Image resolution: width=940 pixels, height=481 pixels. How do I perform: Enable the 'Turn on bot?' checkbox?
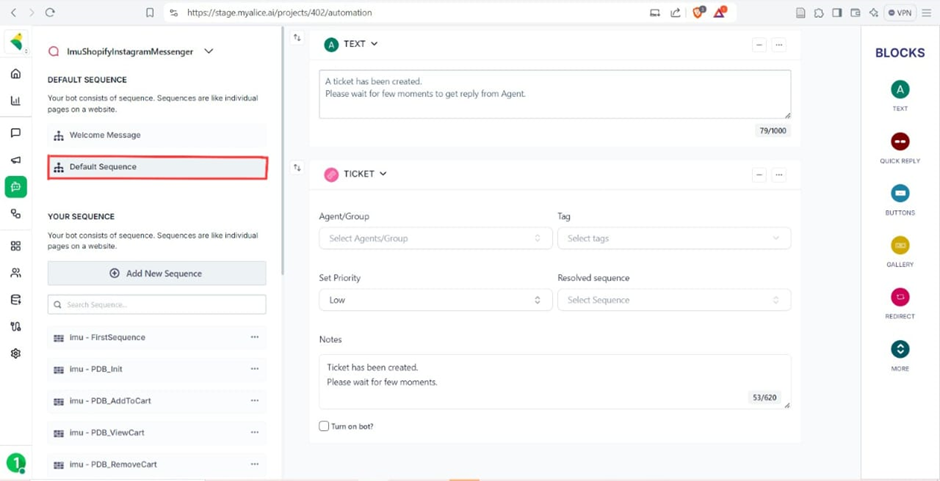click(324, 426)
